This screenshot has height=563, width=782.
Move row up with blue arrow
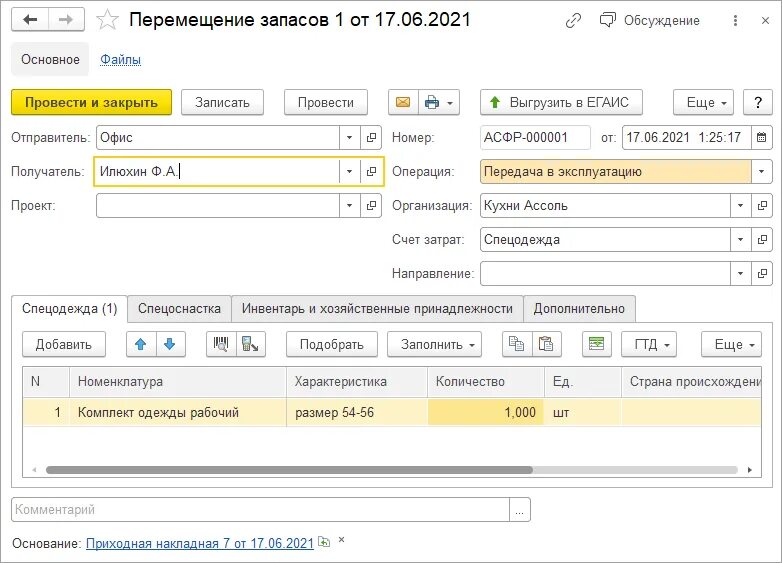pos(141,344)
